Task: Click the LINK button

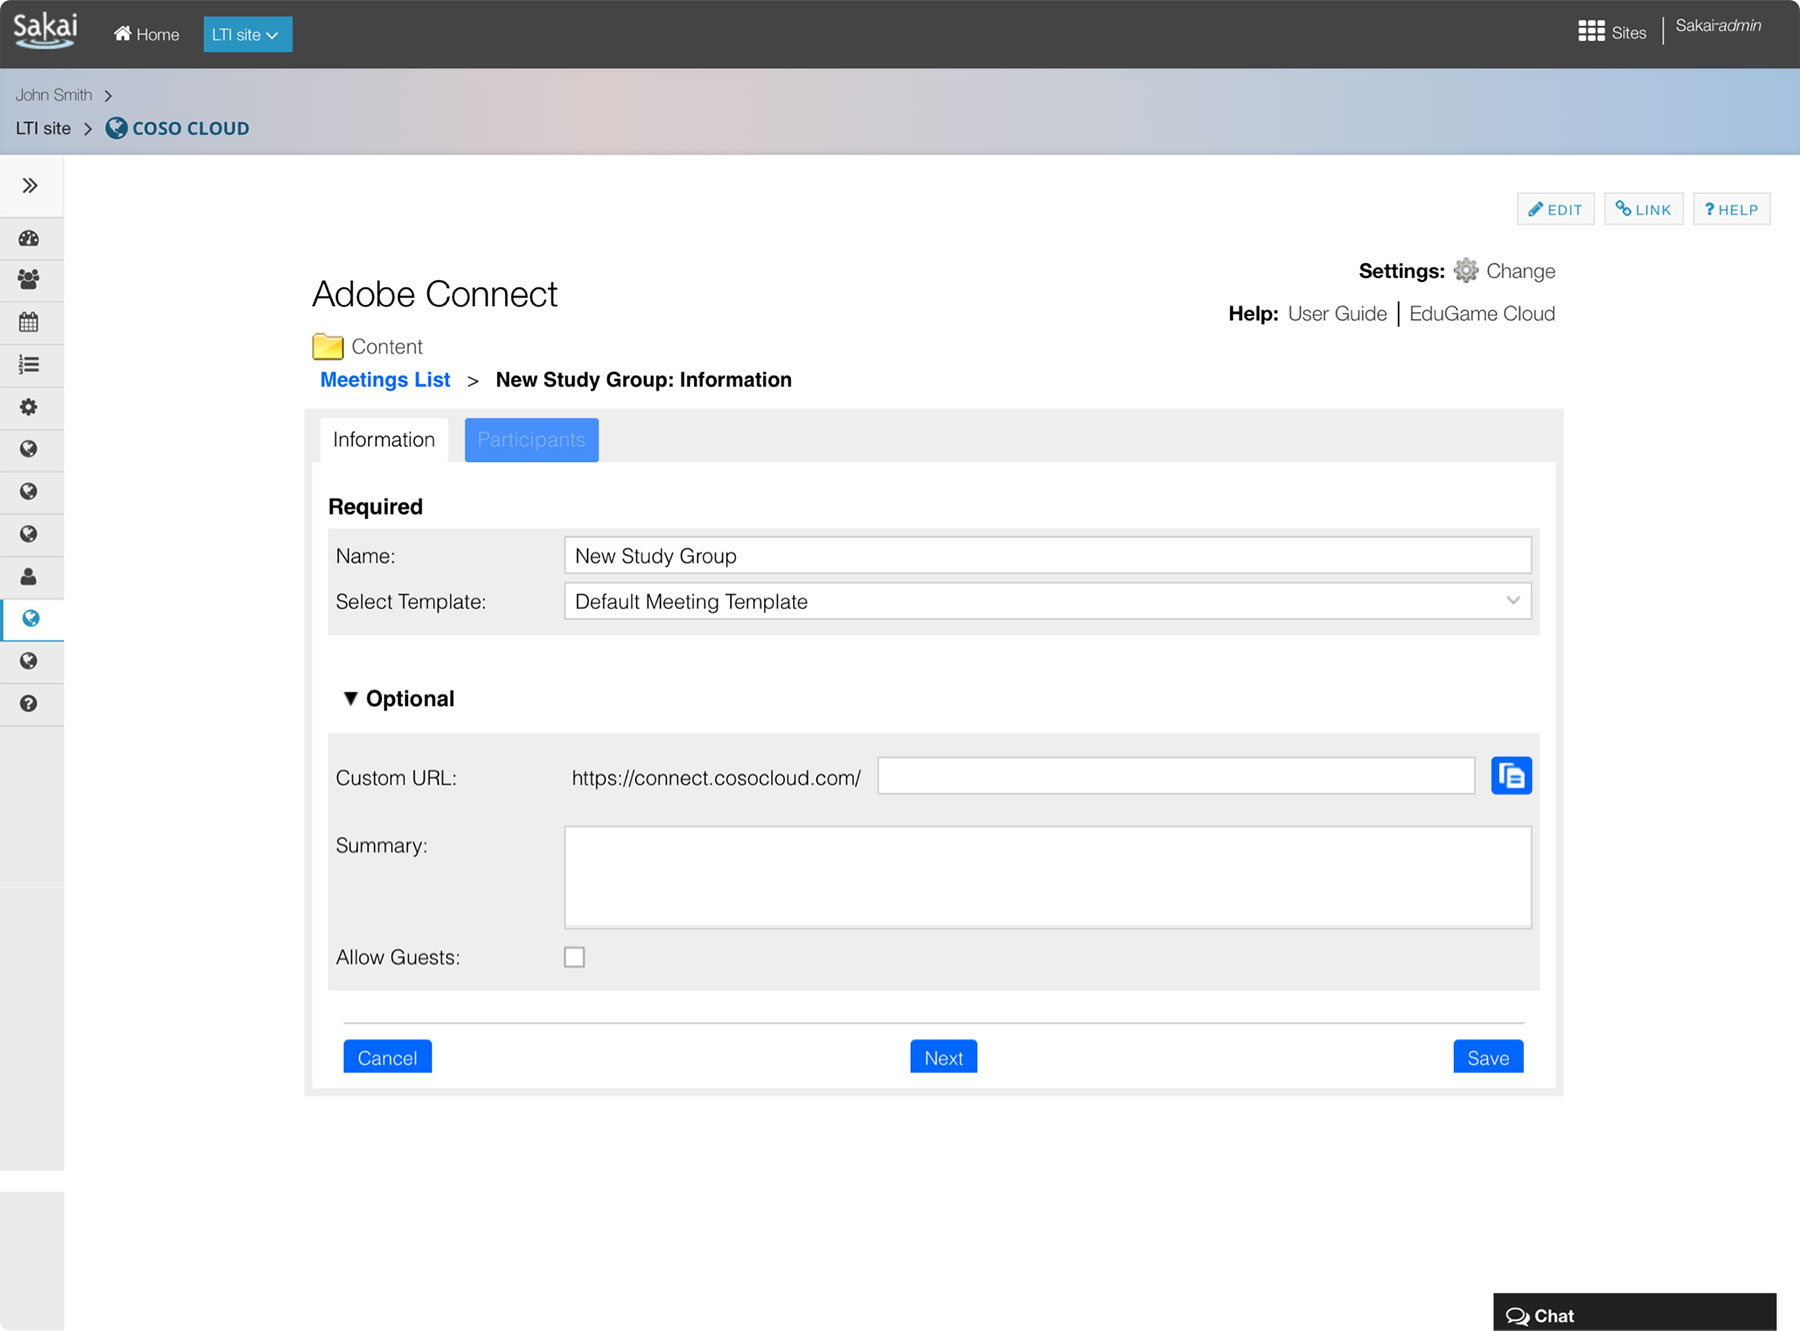Action: pyautogui.click(x=1643, y=209)
